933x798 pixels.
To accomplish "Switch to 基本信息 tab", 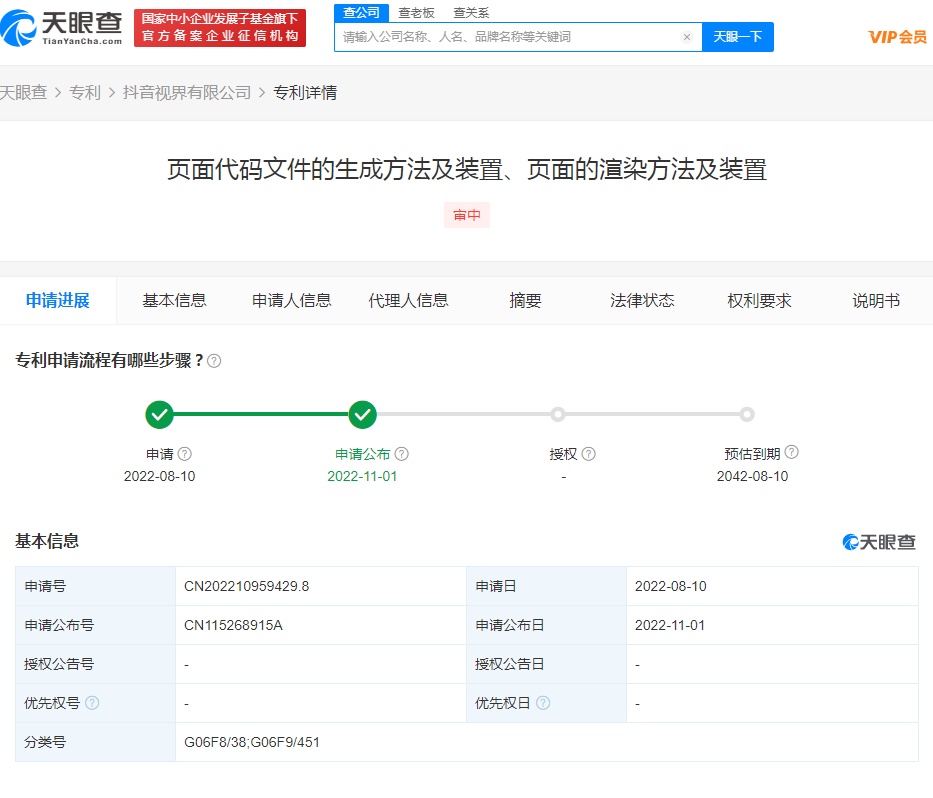I will click(174, 301).
